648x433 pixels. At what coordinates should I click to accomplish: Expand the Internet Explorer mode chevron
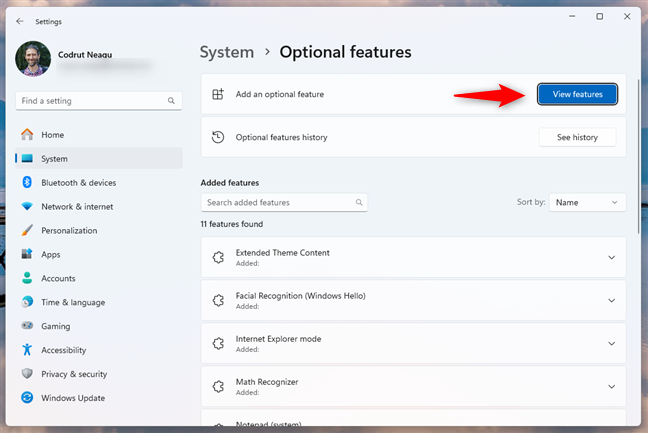[612, 343]
